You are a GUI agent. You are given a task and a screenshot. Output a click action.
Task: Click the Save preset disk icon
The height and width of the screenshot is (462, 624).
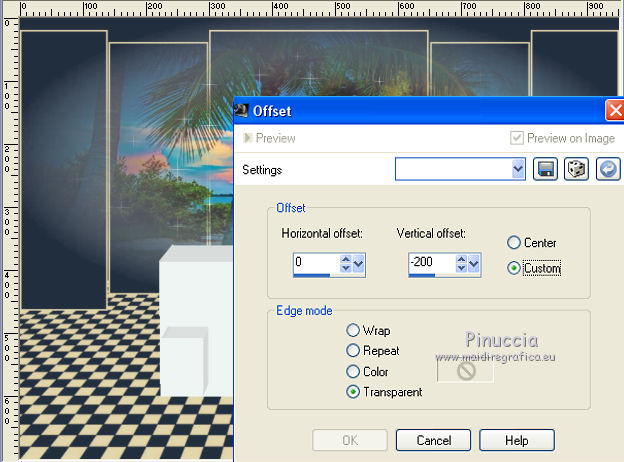pos(545,169)
